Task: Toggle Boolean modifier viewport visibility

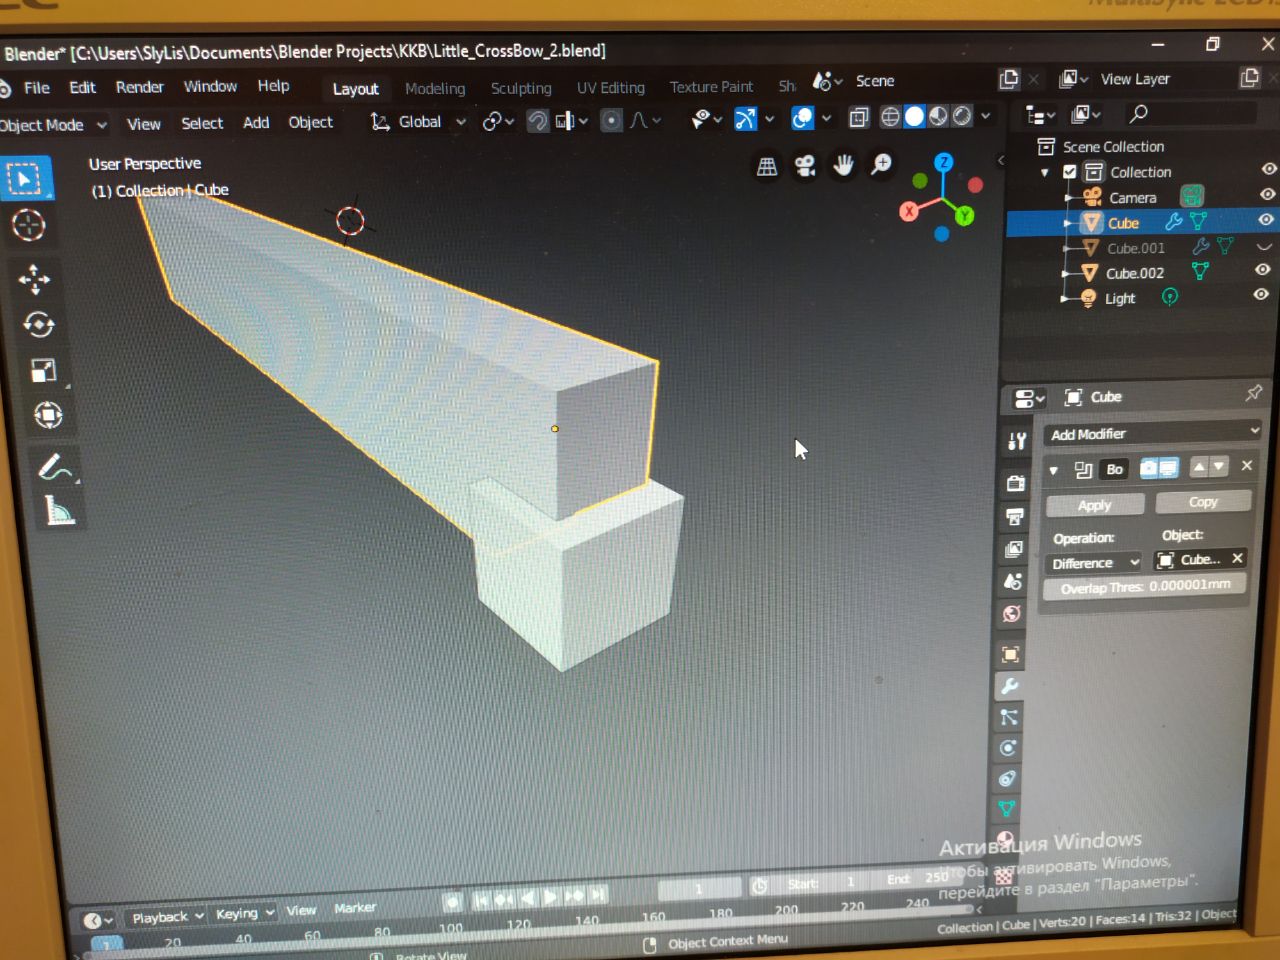Action: pos(1168,467)
